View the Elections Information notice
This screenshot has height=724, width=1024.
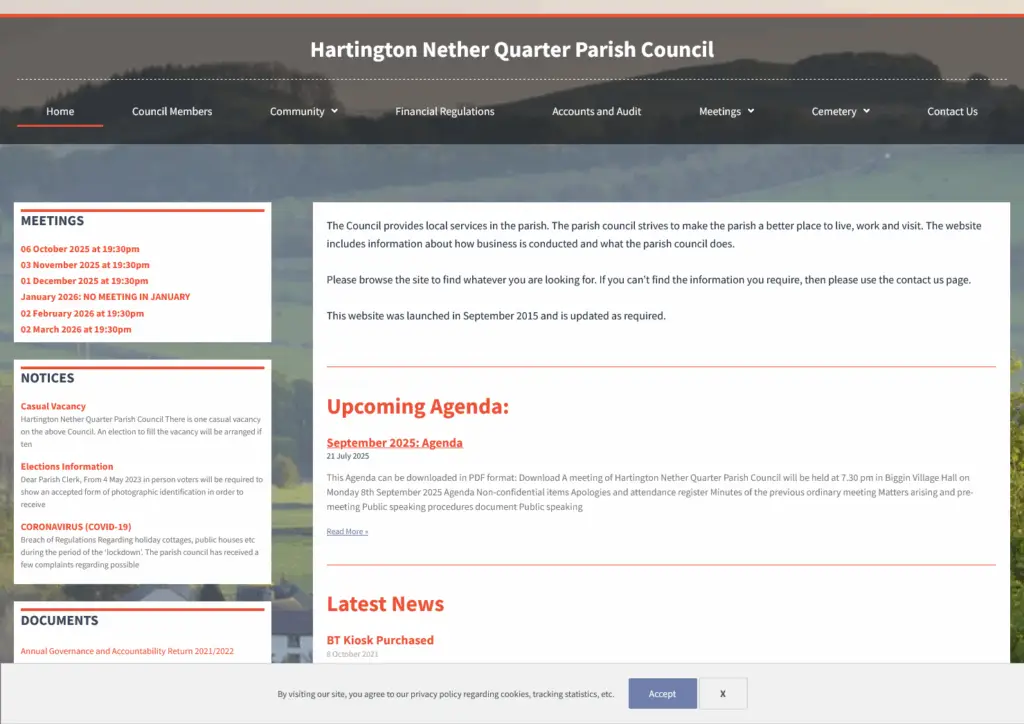(67, 466)
